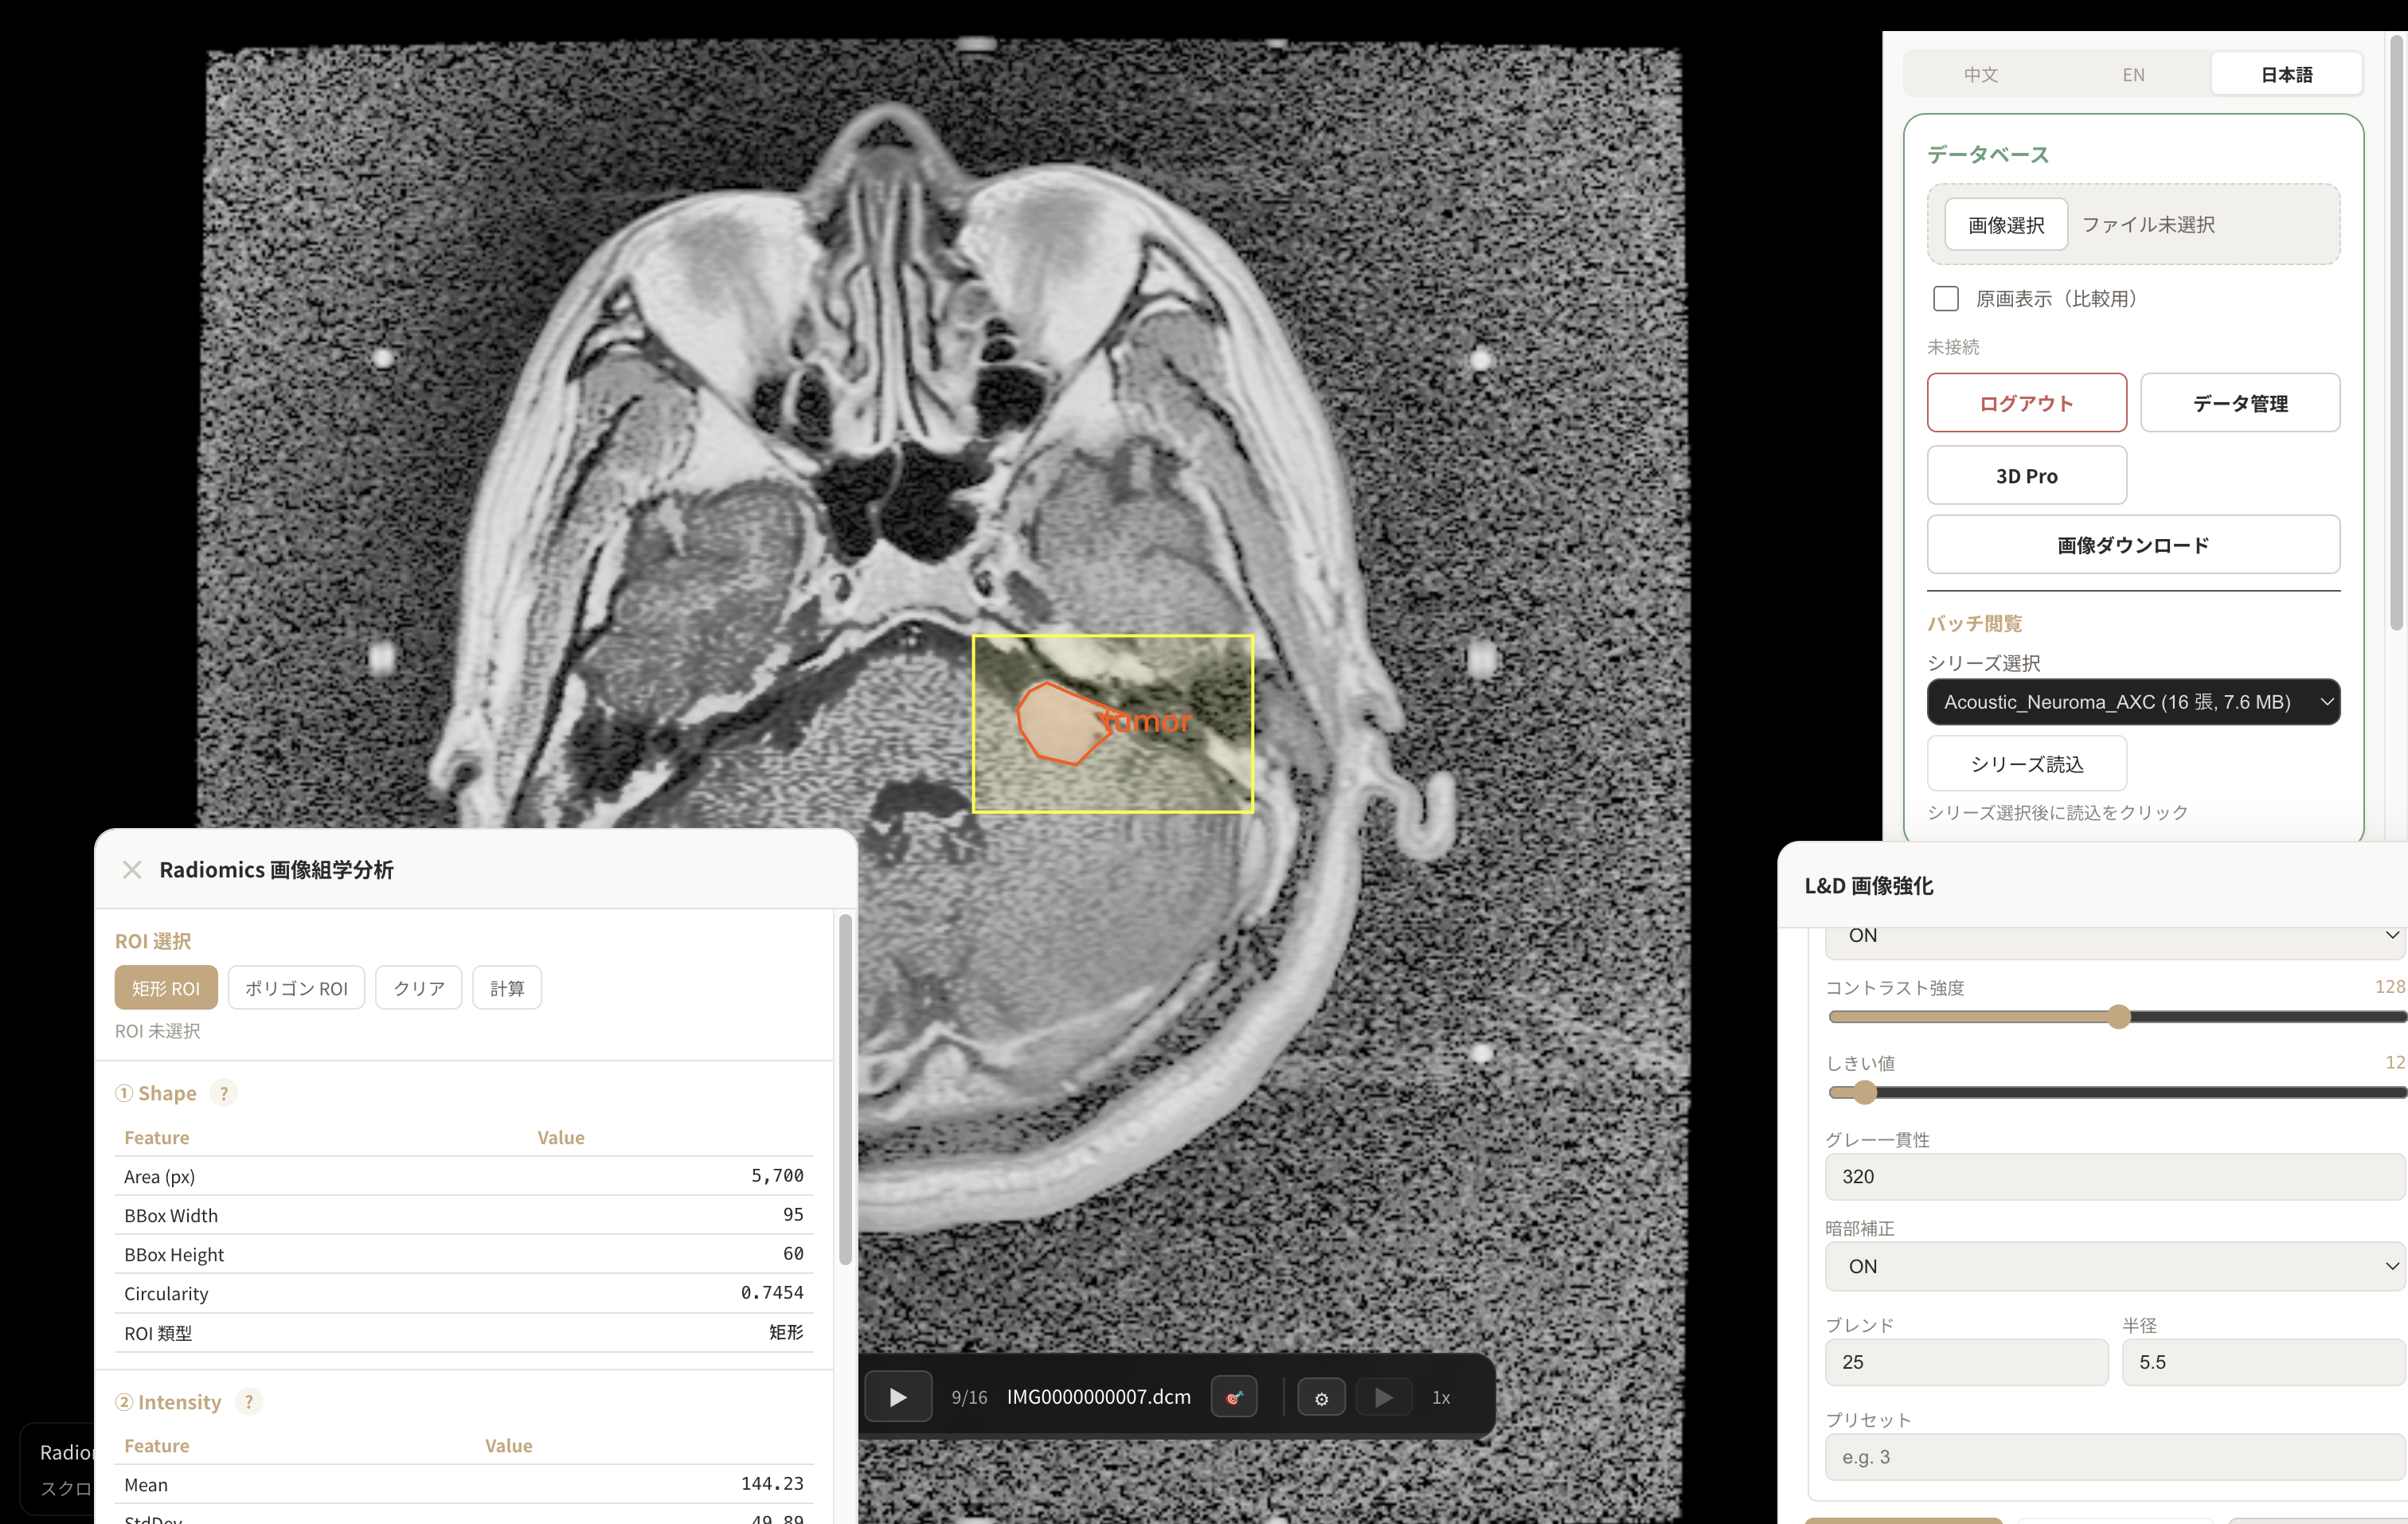
Task: Click the ファイル未選択 label
Action: (x=2148, y=224)
